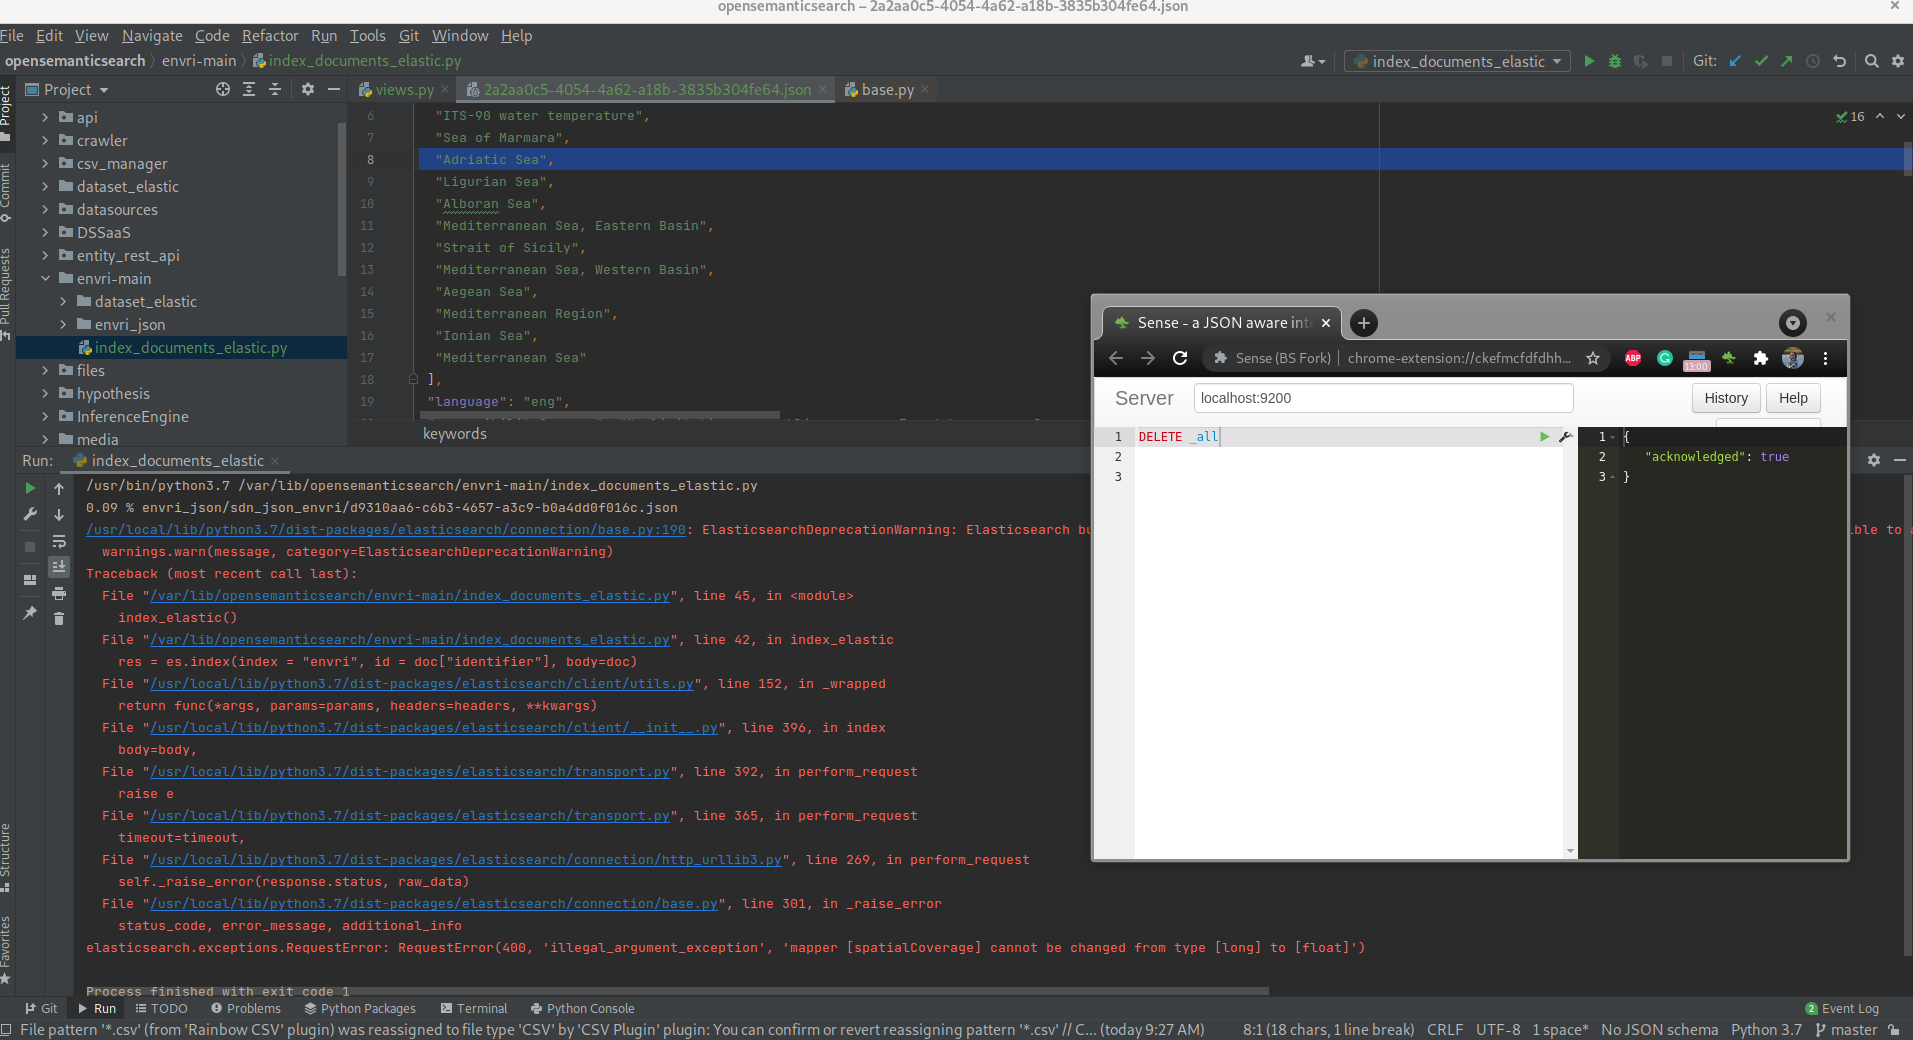Collapse the envri-main folder
This screenshot has height=1040, width=1913.
[x=45, y=279]
